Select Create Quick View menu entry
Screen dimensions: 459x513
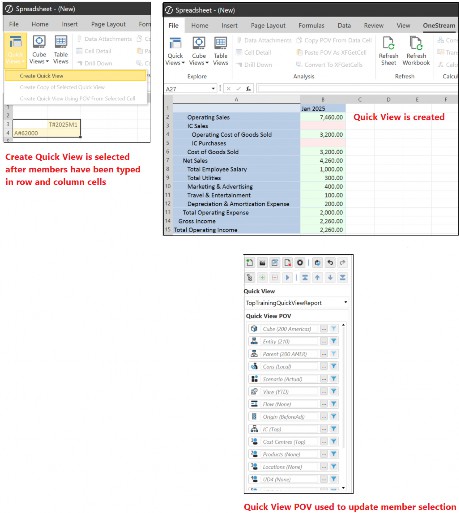click(x=75, y=76)
